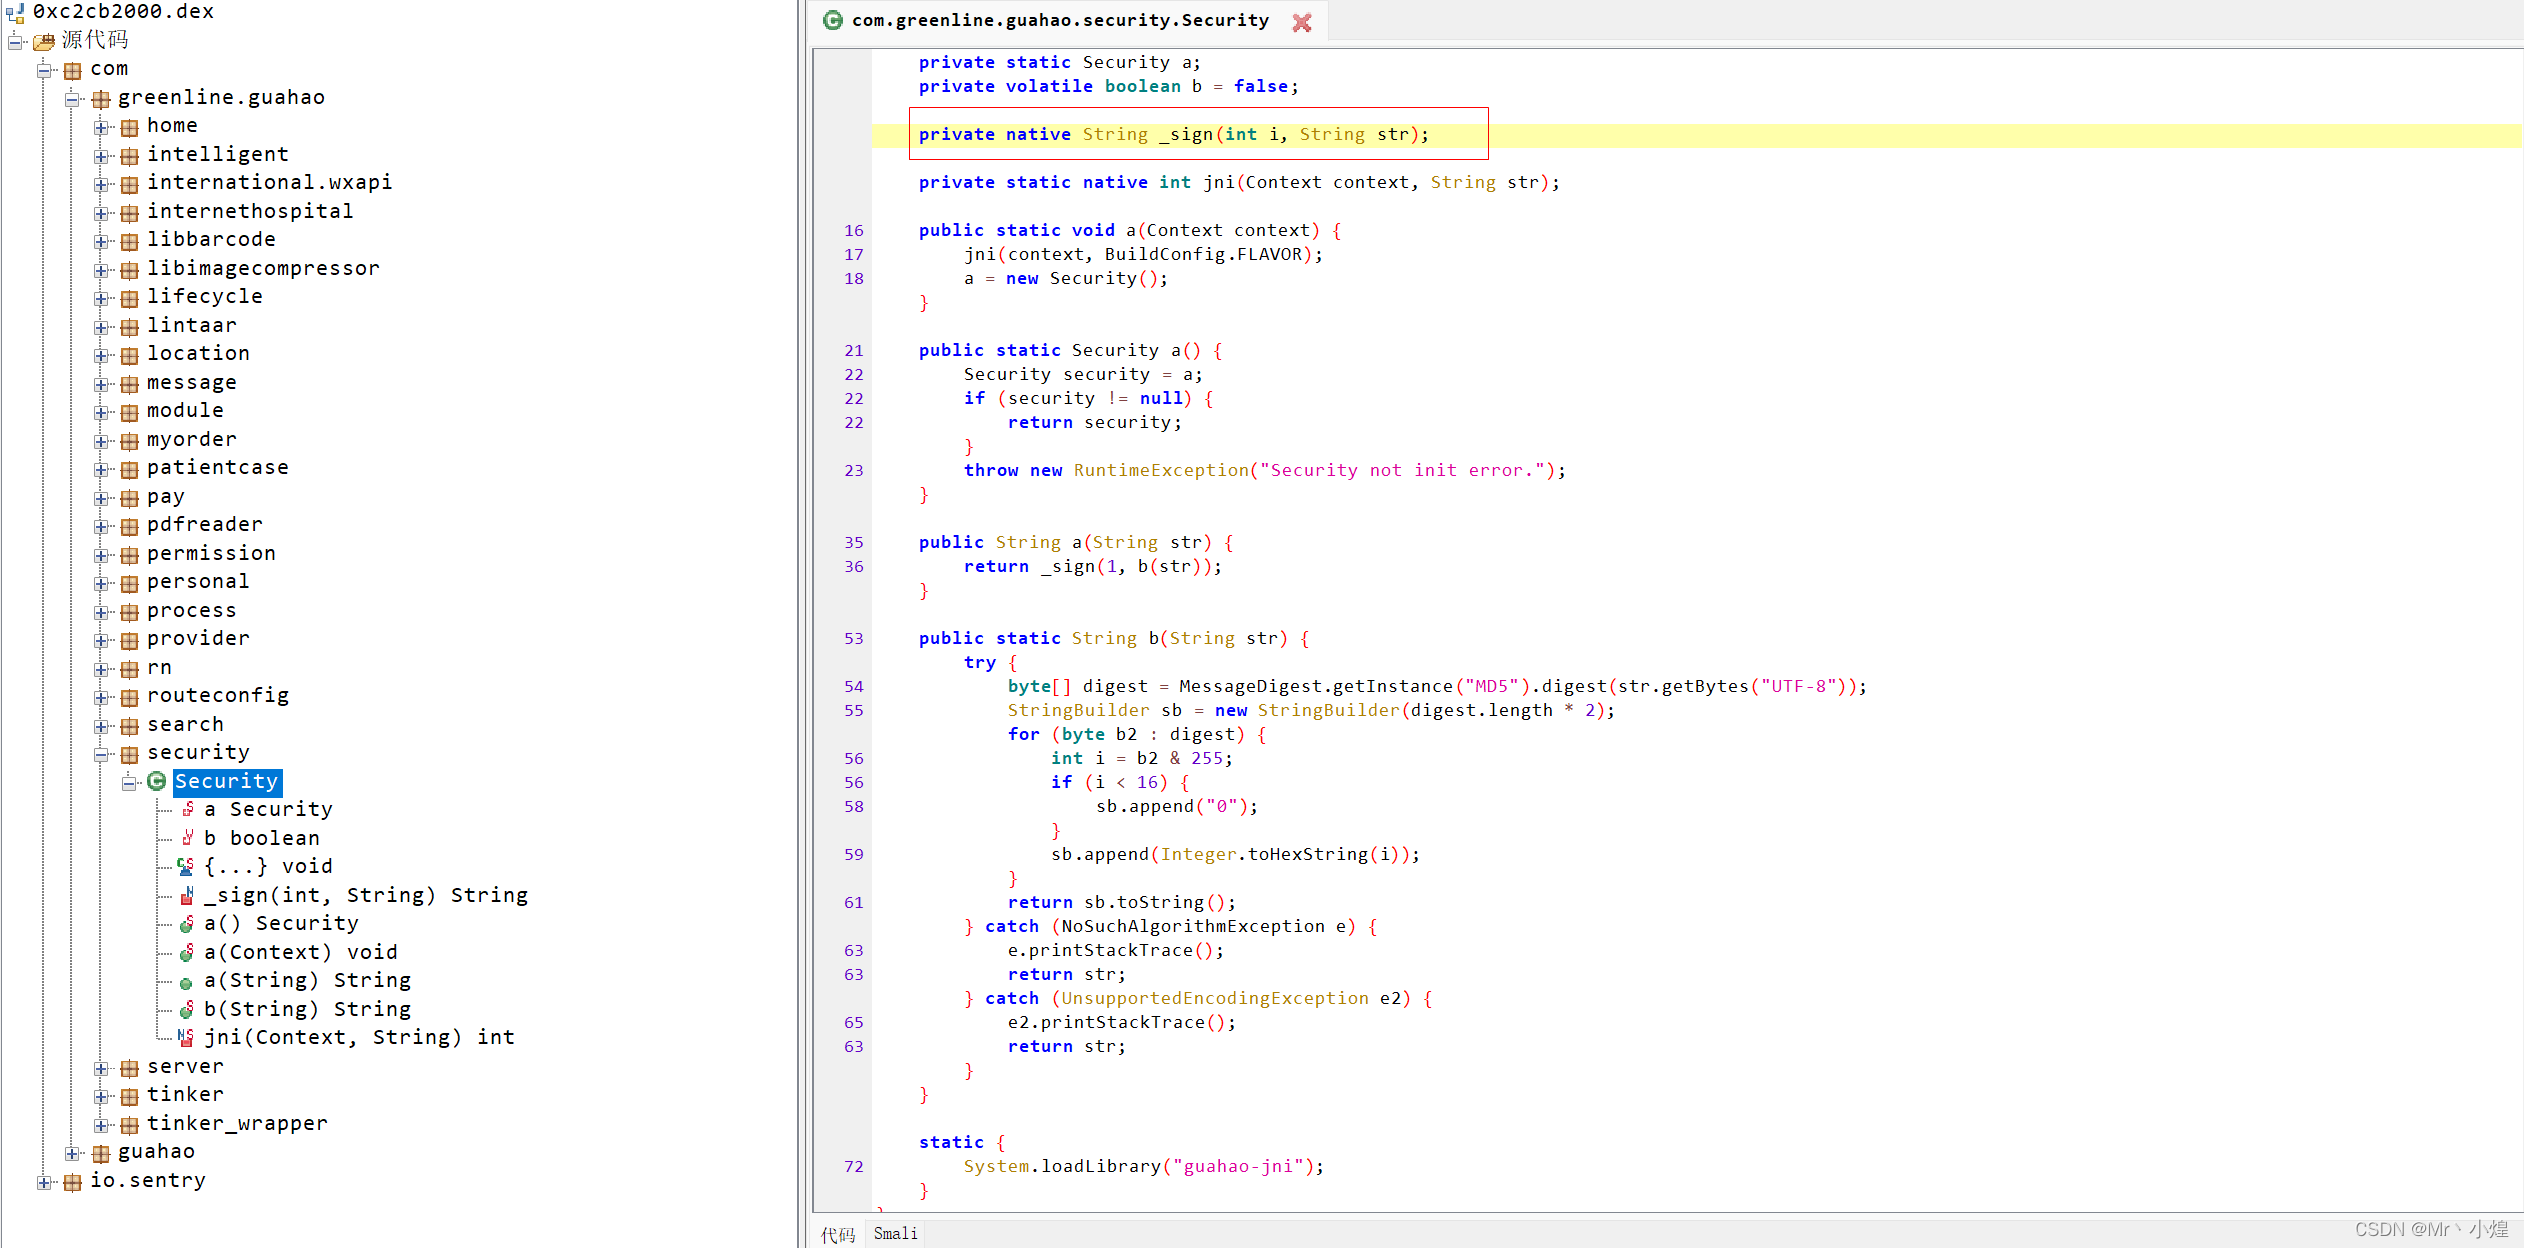Collapse the security package node
The width and height of the screenshot is (2524, 1248).
tap(101, 754)
